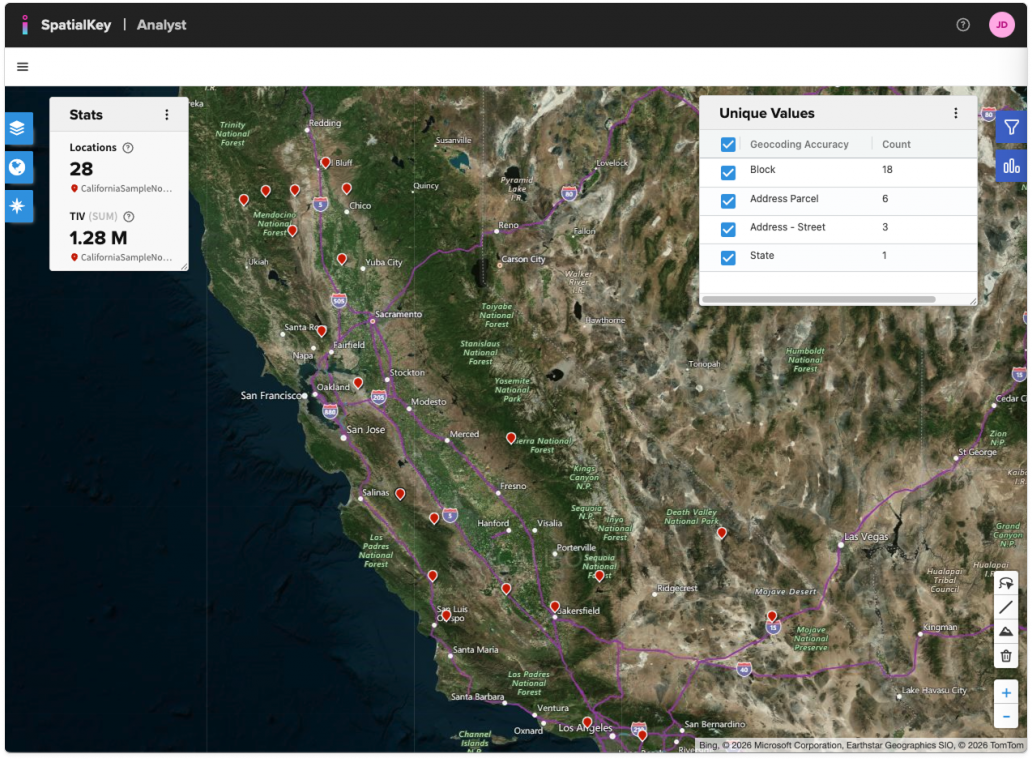Open the Stats panel options menu
The width and height of the screenshot is (1032, 760).
(x=167, y=115)
